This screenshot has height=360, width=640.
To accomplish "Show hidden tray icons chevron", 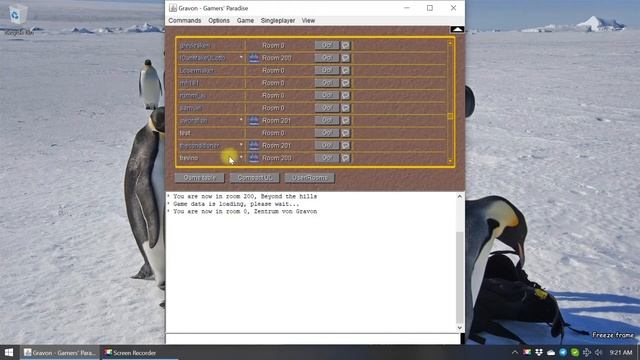I will tap(515, 353).
